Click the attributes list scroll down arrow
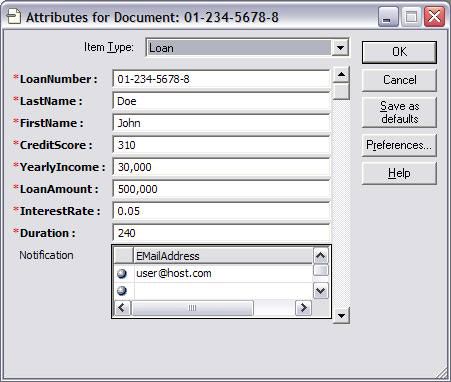This screenshot has height=382, width=451. pos(341,315)
